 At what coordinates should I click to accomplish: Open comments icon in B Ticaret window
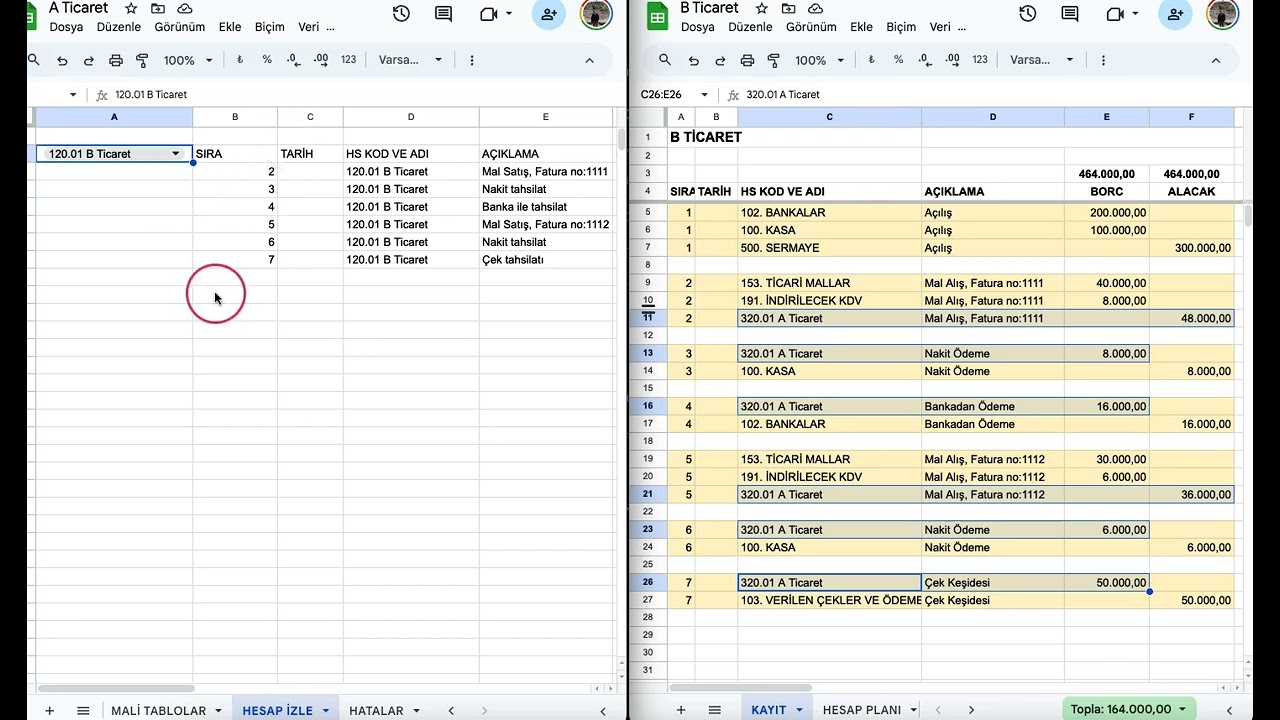[1070, 14]
